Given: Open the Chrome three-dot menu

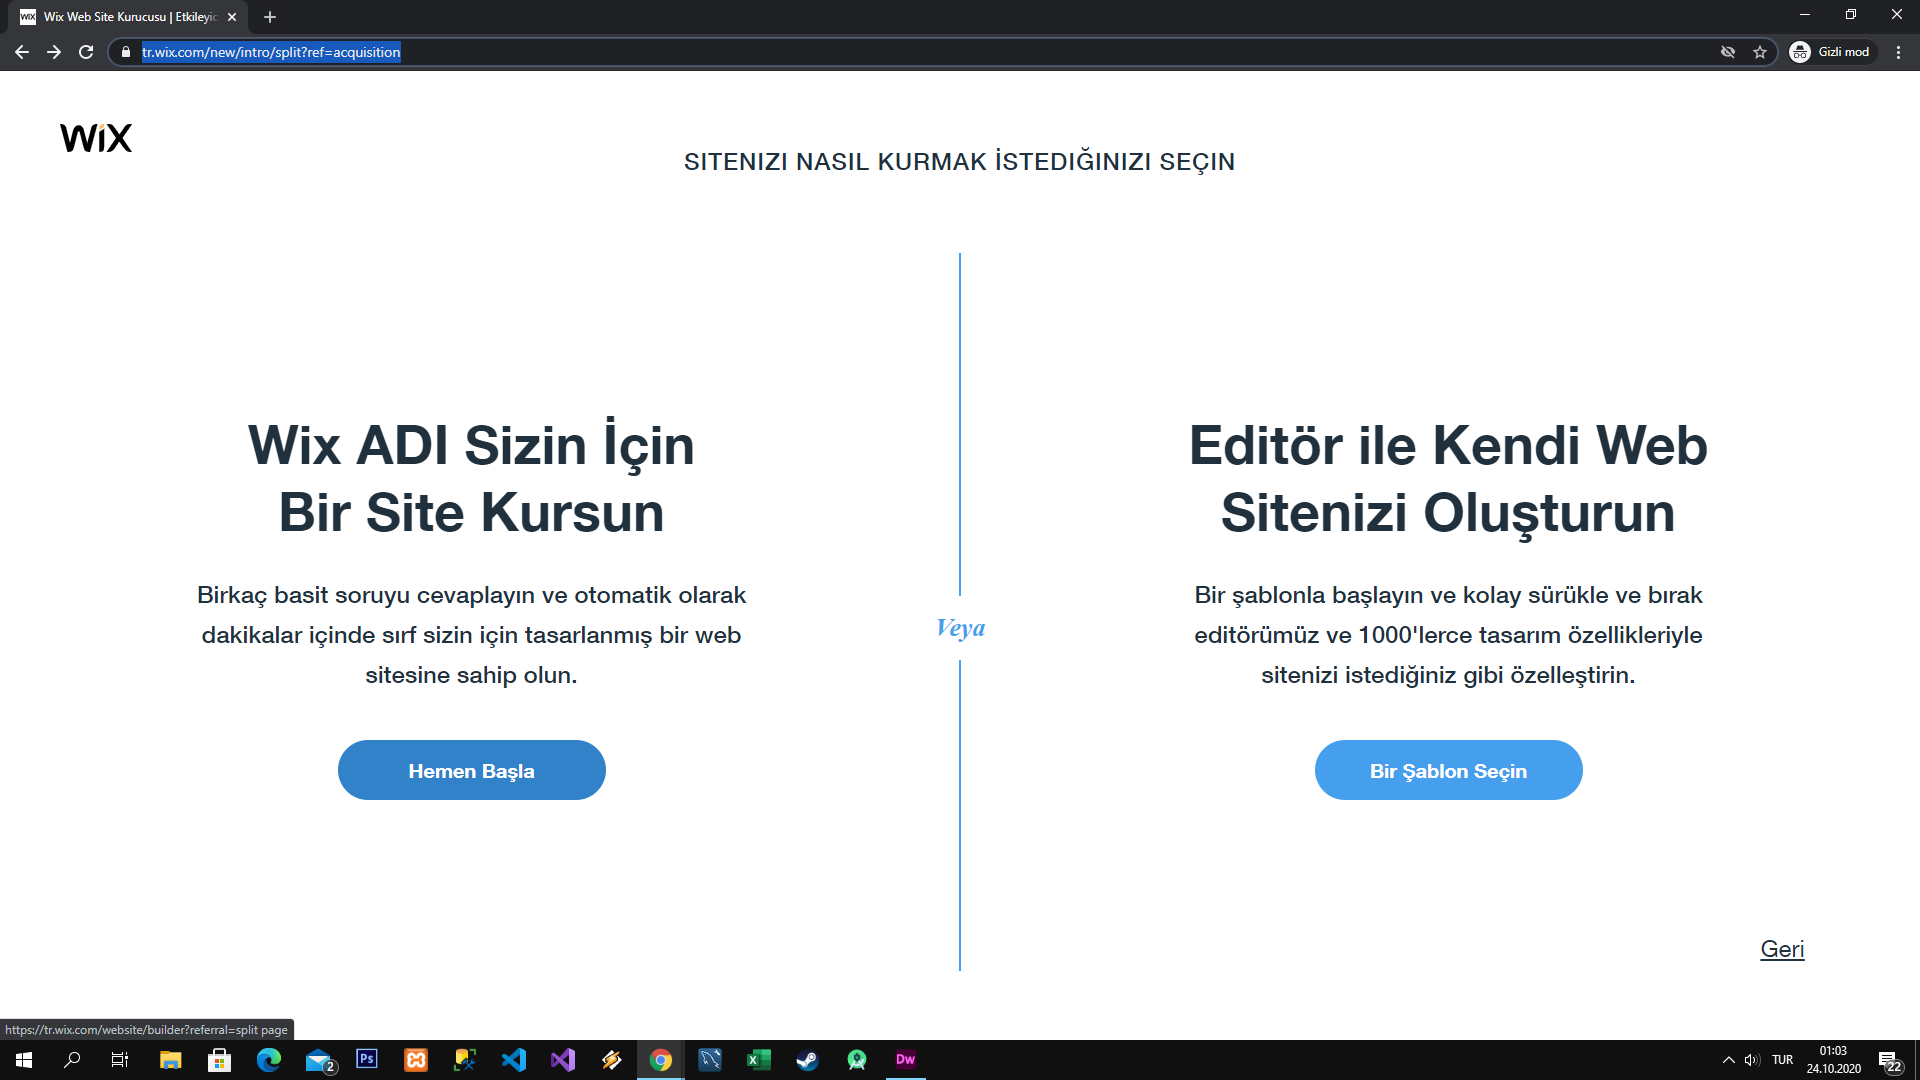Looking at the screenshot, I should tap(1898, 52).
